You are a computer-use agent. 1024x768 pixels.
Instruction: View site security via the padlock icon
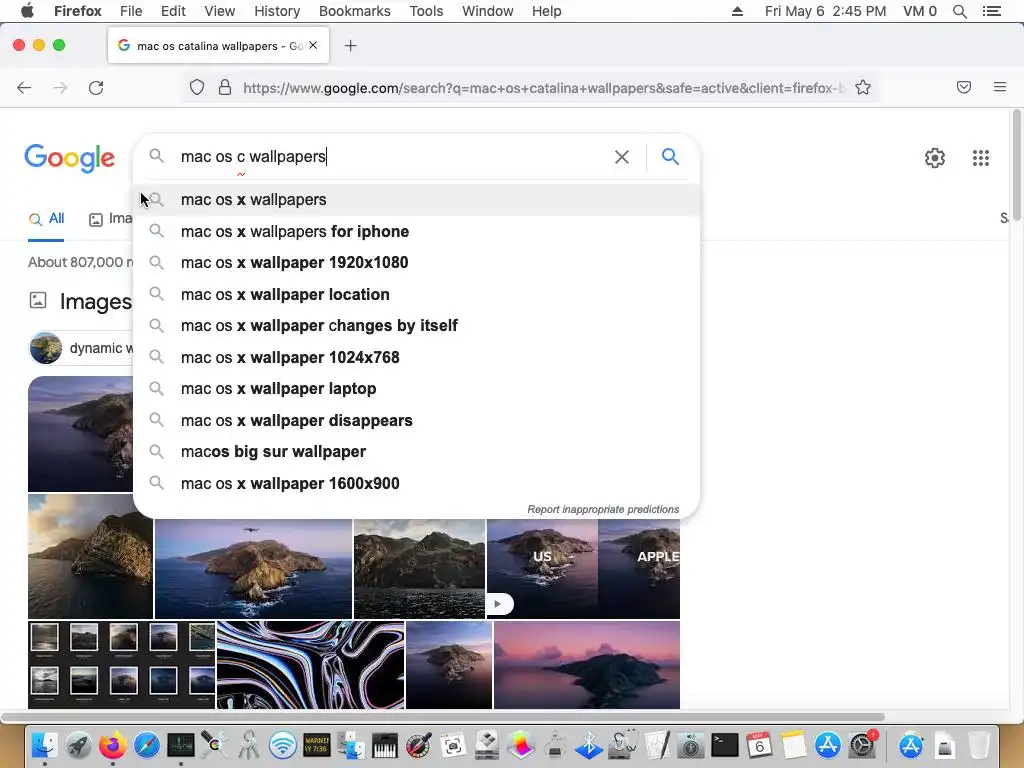(x=225, y=88)
